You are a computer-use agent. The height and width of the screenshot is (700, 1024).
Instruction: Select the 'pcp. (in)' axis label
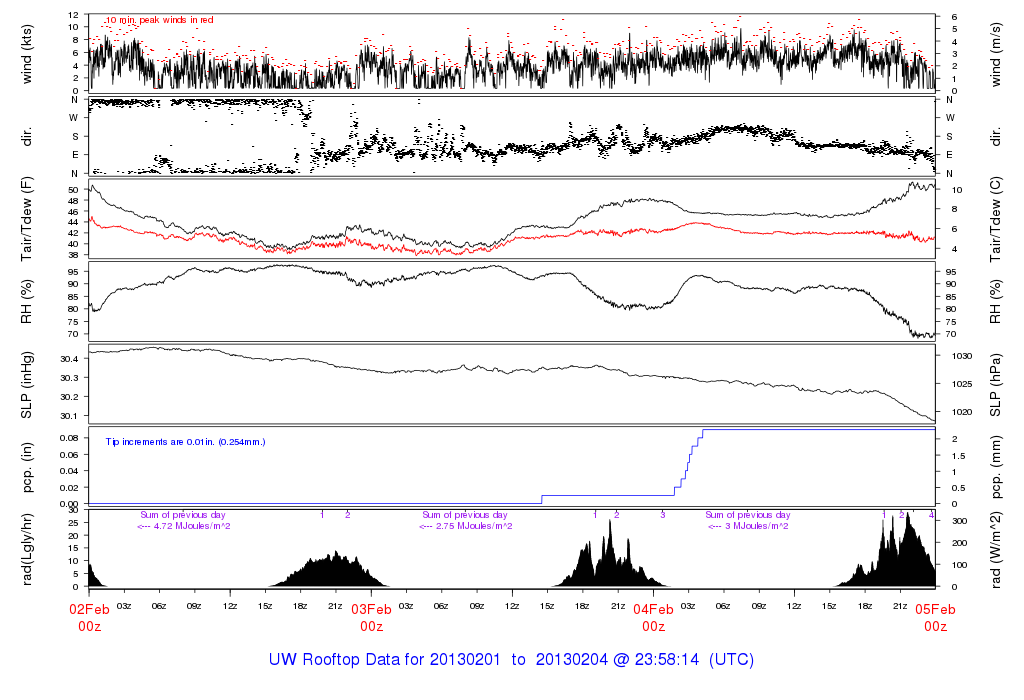pyautogui.click(x=27, y=468)
